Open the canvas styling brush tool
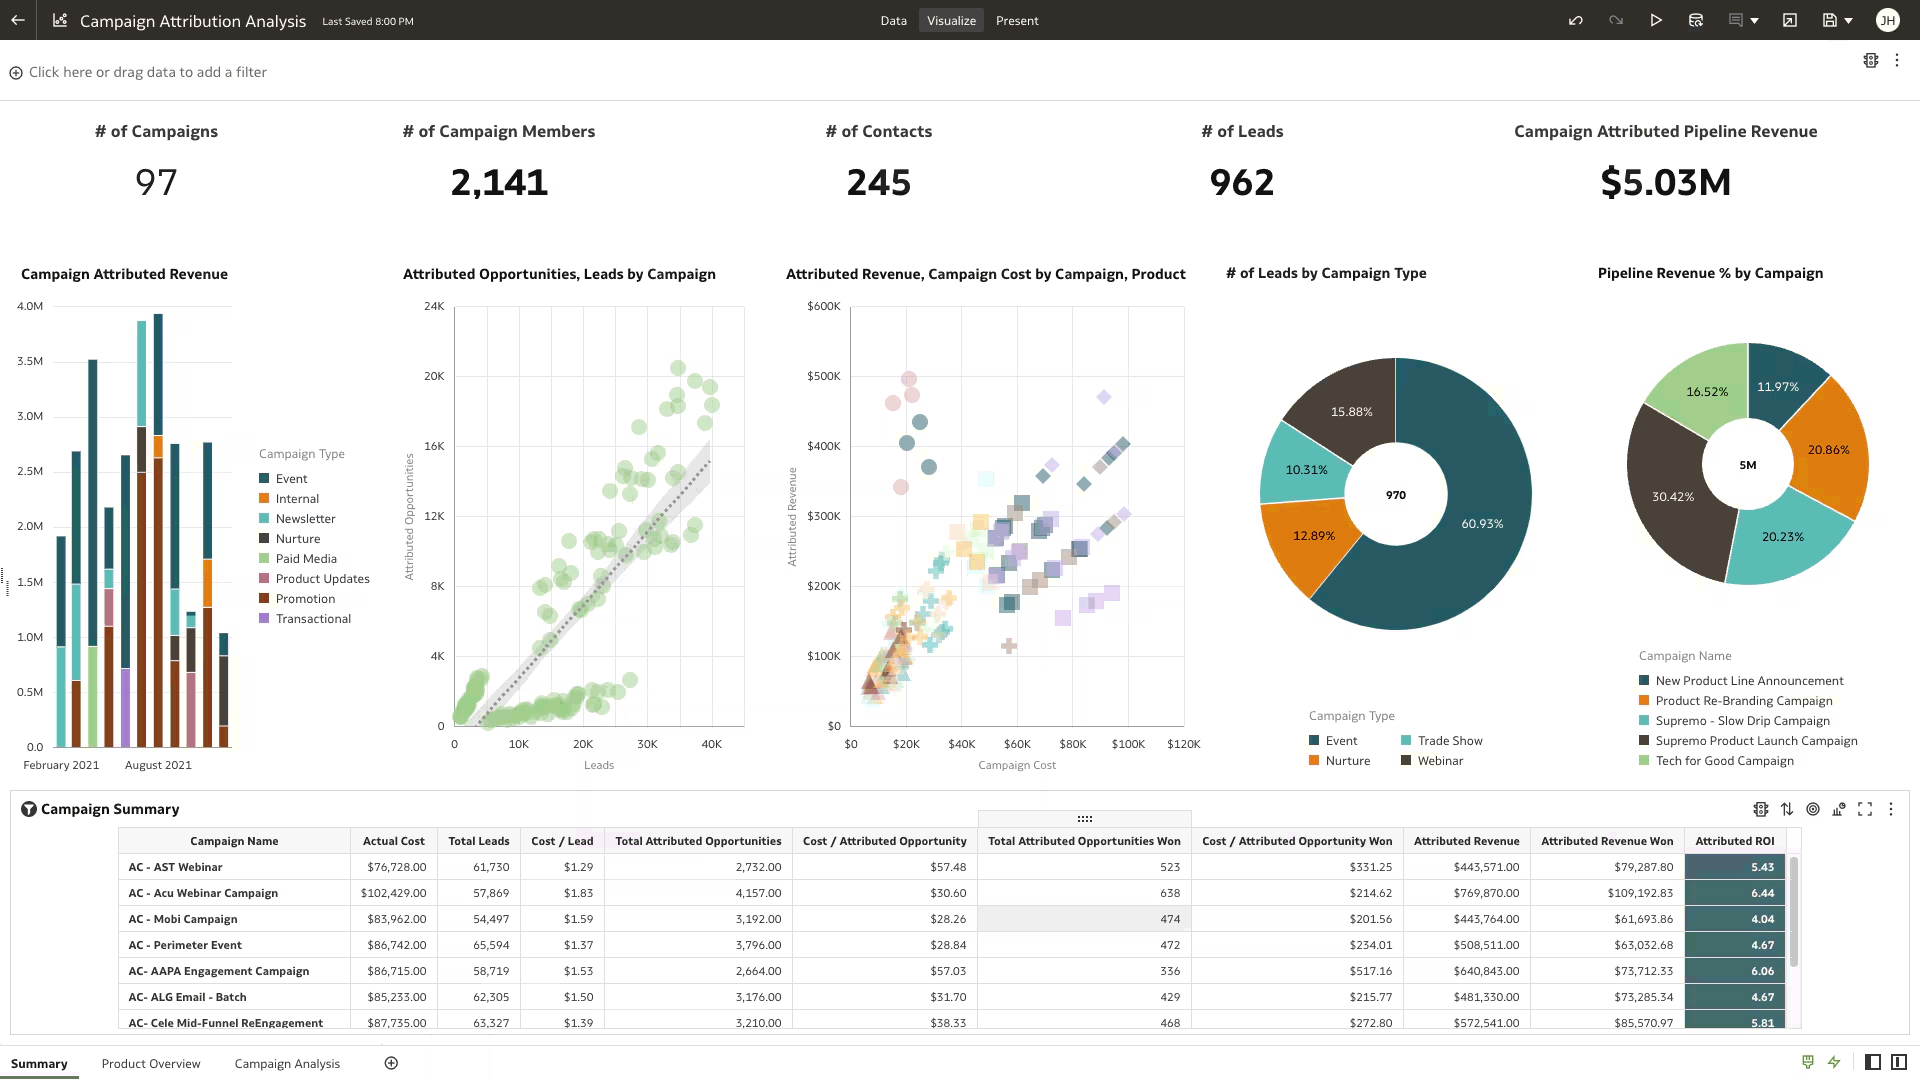 click(x=1807, y=1063)
